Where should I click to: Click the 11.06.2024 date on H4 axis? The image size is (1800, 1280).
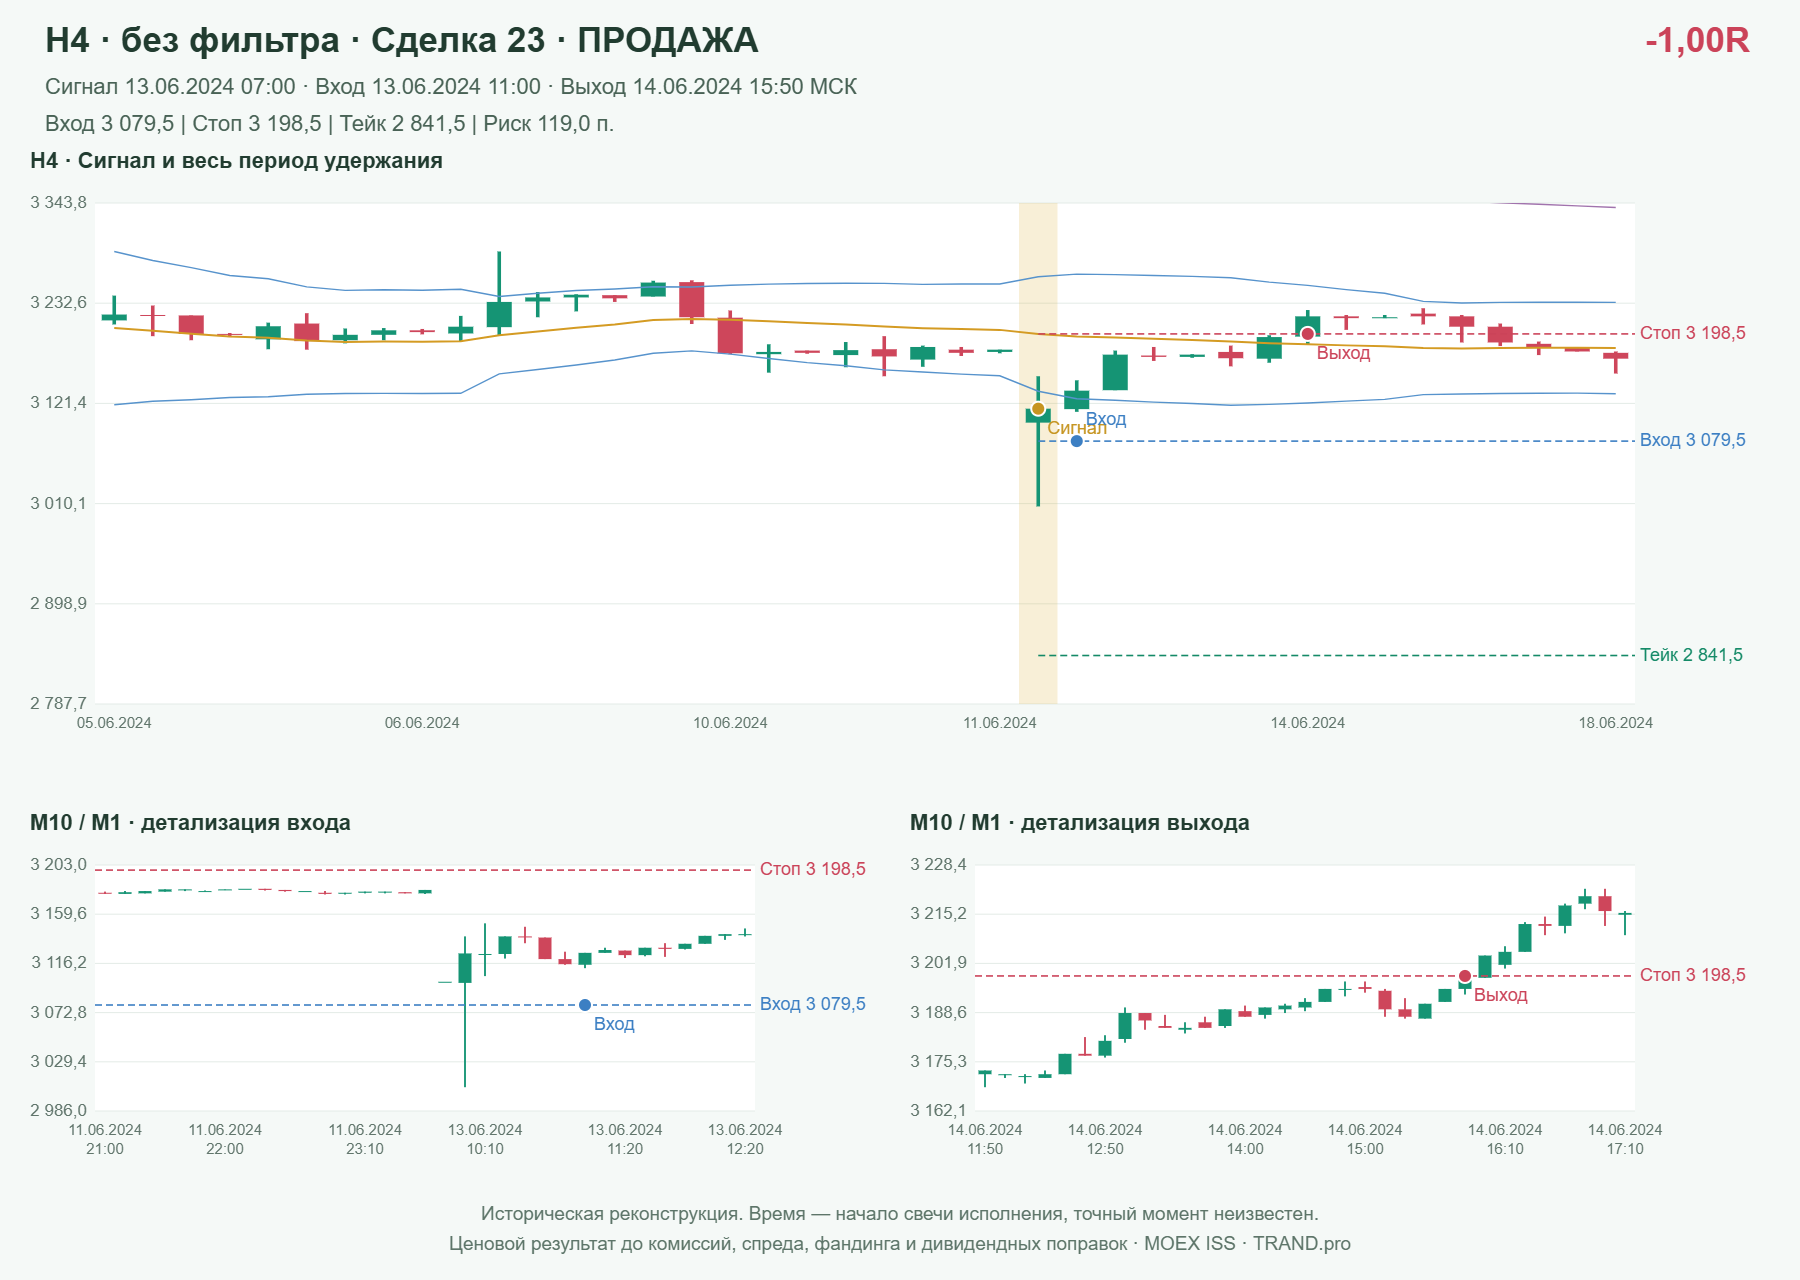coord(1000,723)
